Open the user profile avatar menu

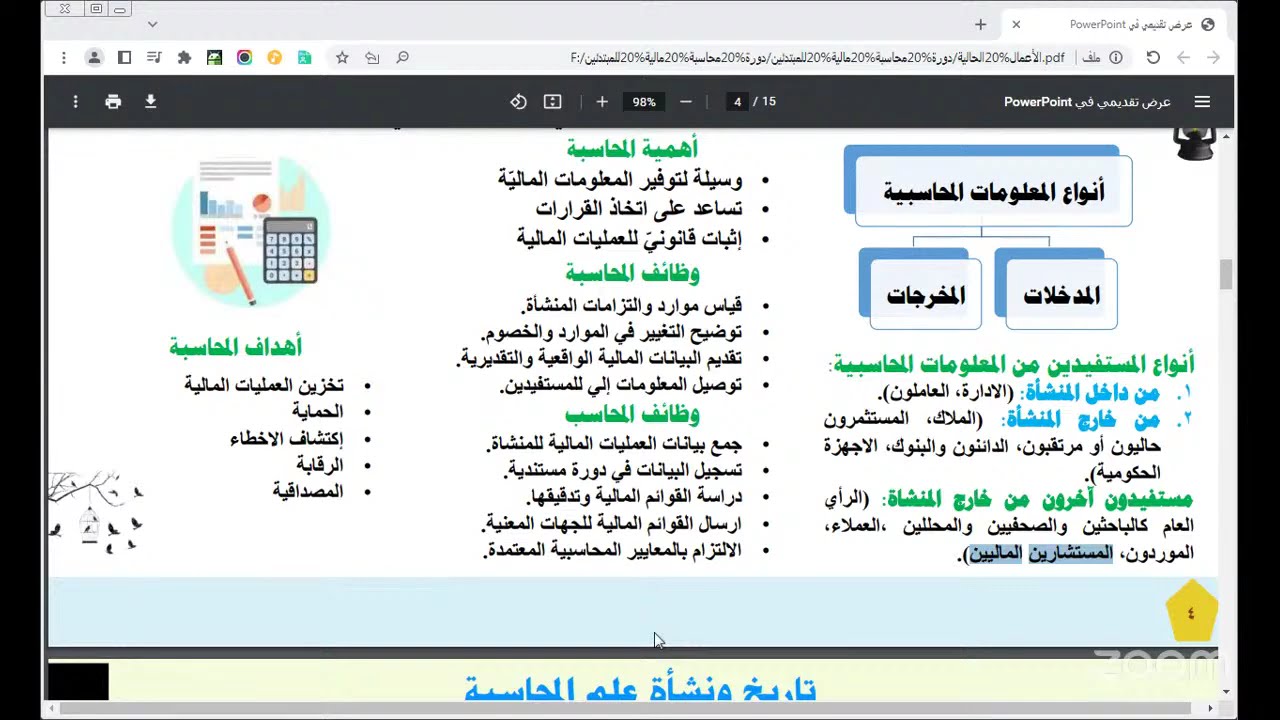(x=94, y=58)
